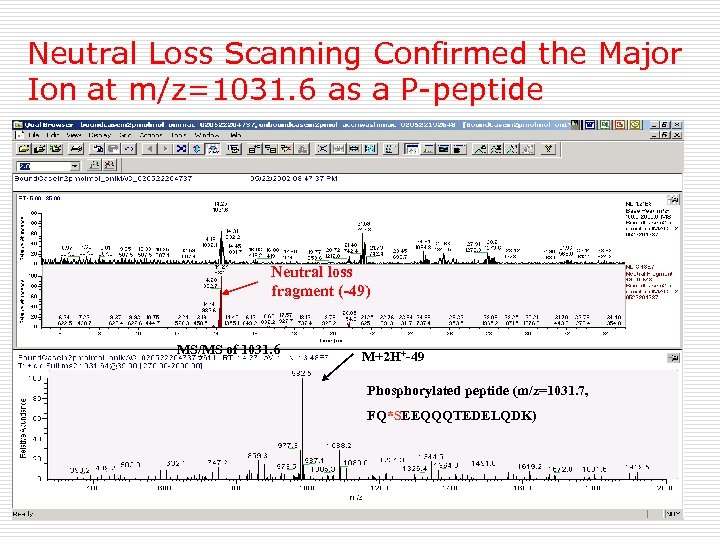Click the zoom reset X-shaped icon
Image resolution: width=720 pixels, height=540 pixels.
click(322, 149)
